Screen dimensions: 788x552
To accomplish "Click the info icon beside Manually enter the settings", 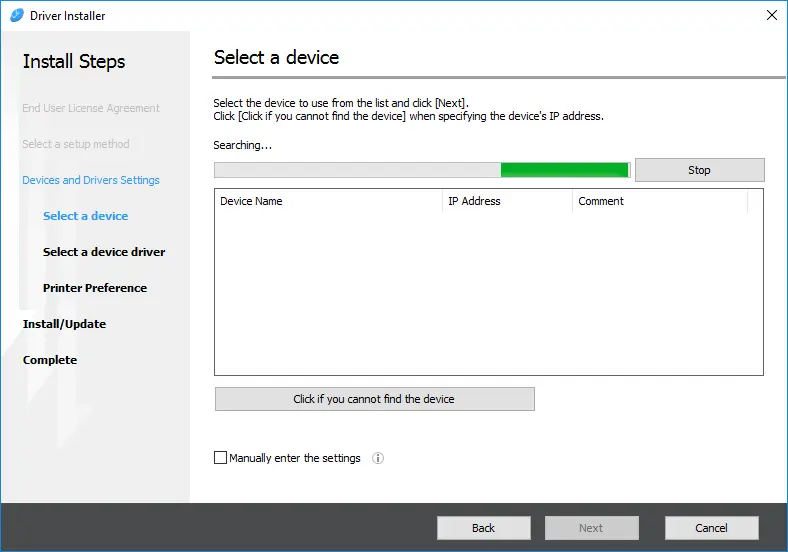I will coord(378,458).
